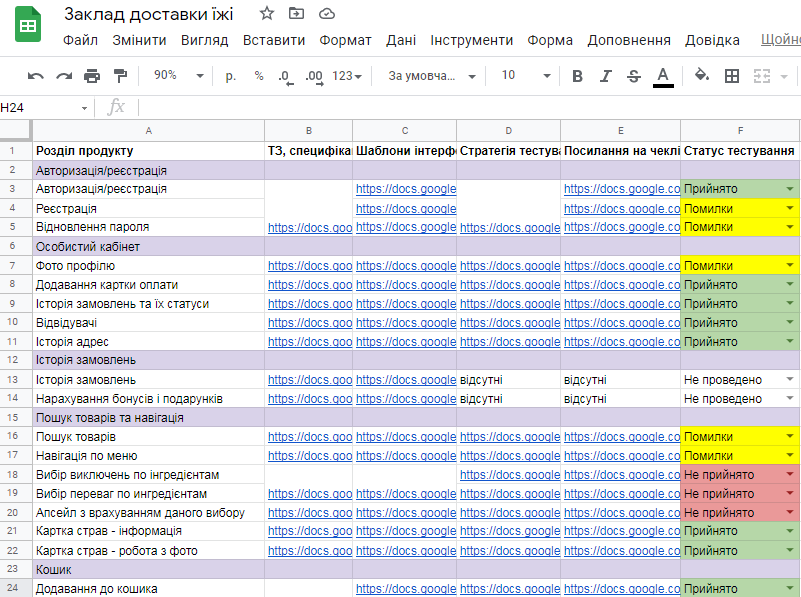Open the ТЗ link in Відновлення пароля row
The image size is (801, 597).
click(310, 227)
